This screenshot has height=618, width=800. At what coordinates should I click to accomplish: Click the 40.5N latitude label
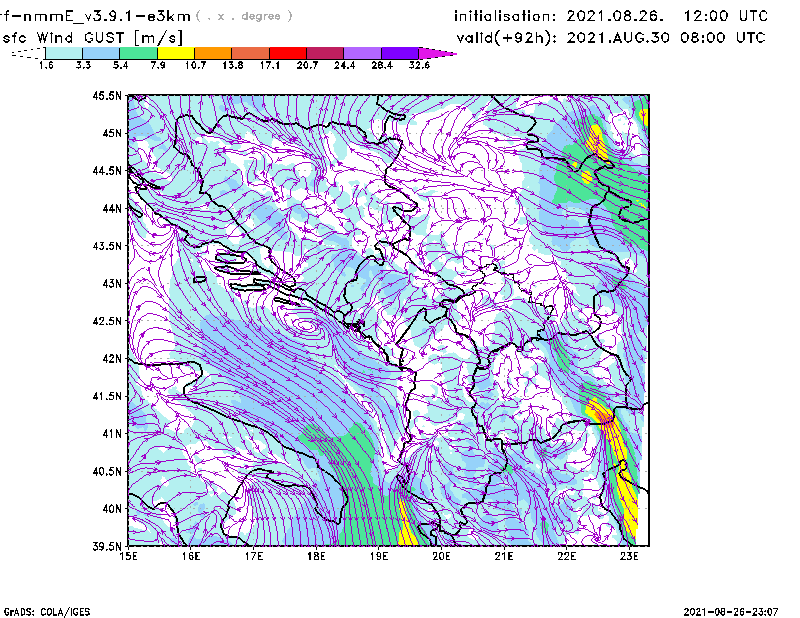coord(107,471)
